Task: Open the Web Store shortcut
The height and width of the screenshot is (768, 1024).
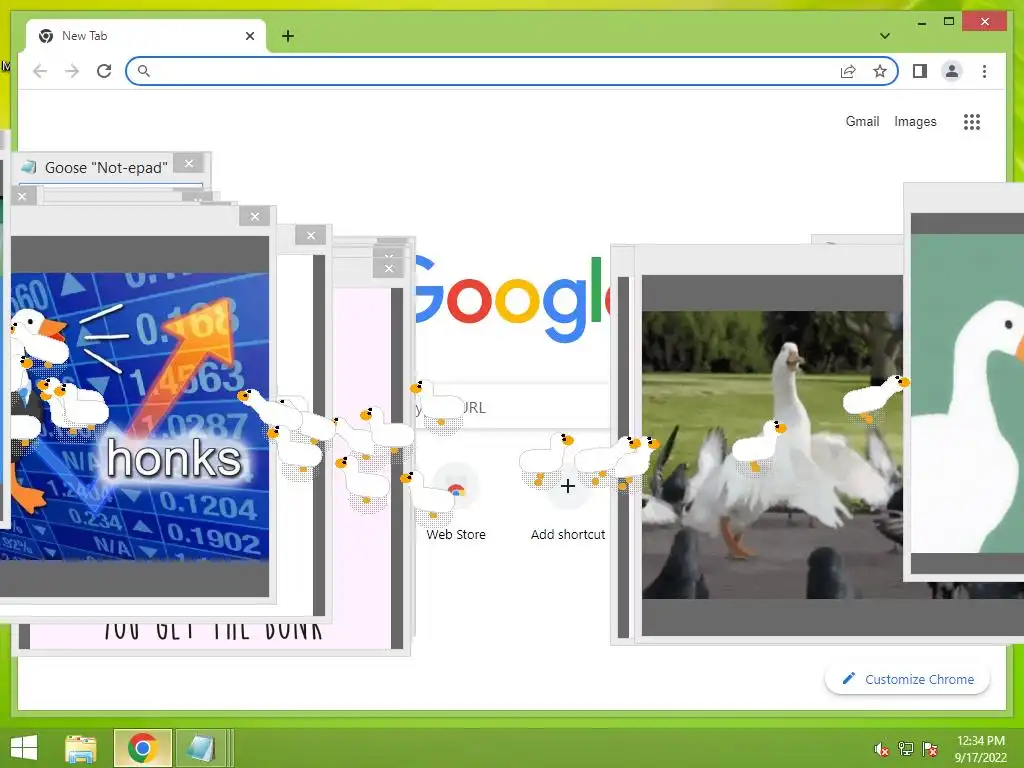Action: click(x=456, y=503)
